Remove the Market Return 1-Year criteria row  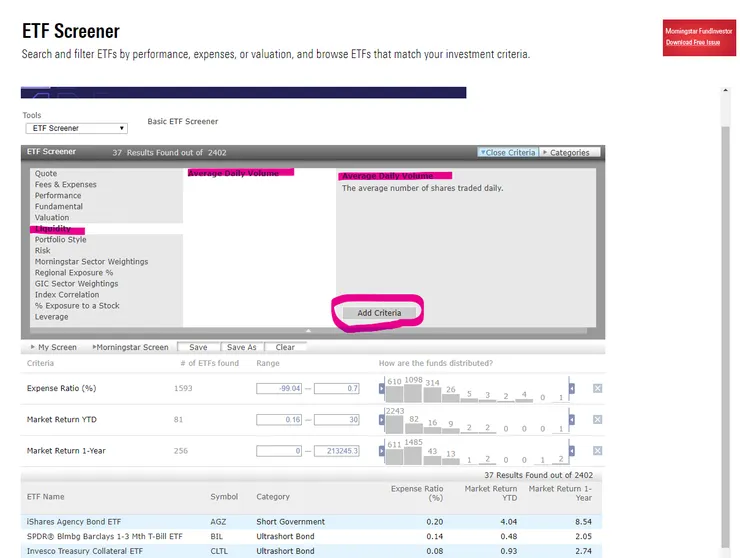coord(597,451)
